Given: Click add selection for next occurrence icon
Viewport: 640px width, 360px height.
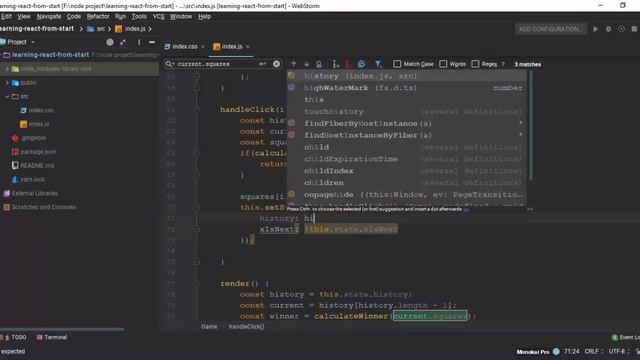Looking at the screenshot, I should tap(335, 64).
